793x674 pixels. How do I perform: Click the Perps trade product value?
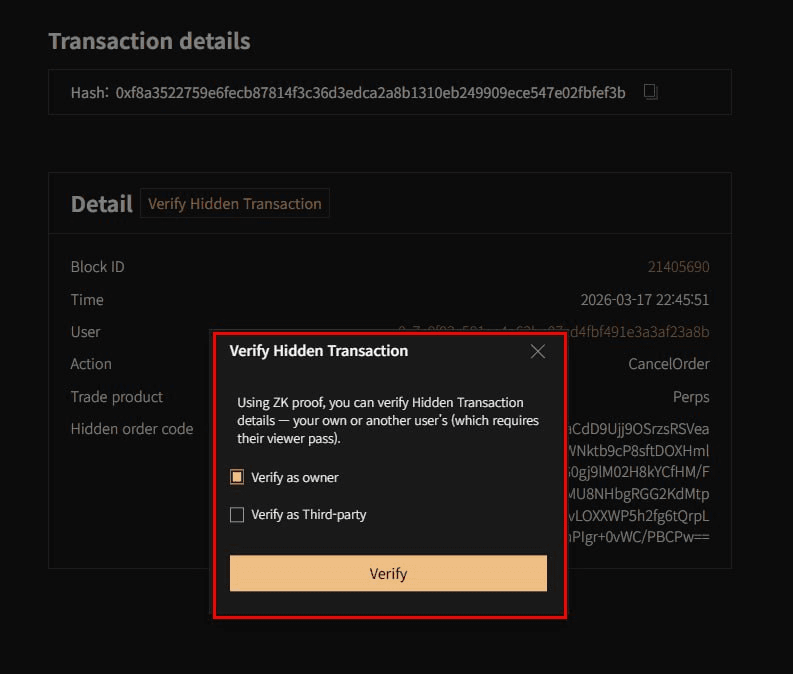690,397
